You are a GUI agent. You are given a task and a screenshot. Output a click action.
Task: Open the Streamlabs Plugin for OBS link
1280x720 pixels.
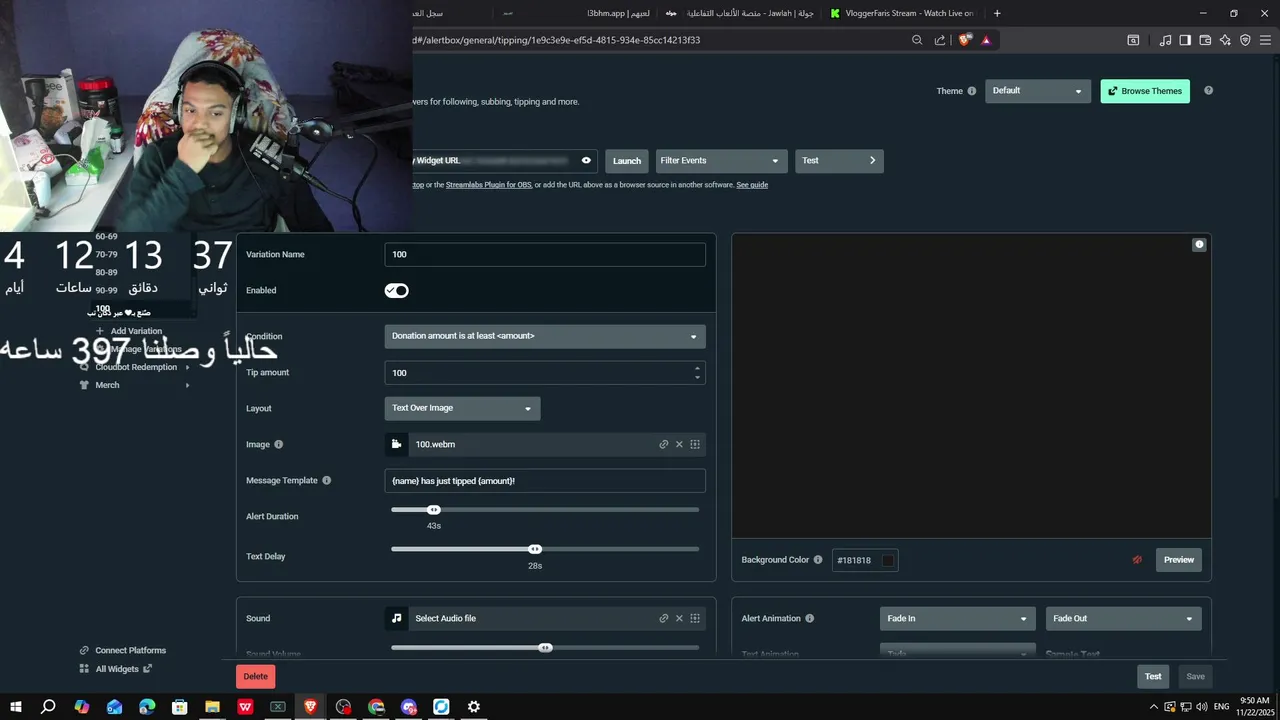point(488,185)
